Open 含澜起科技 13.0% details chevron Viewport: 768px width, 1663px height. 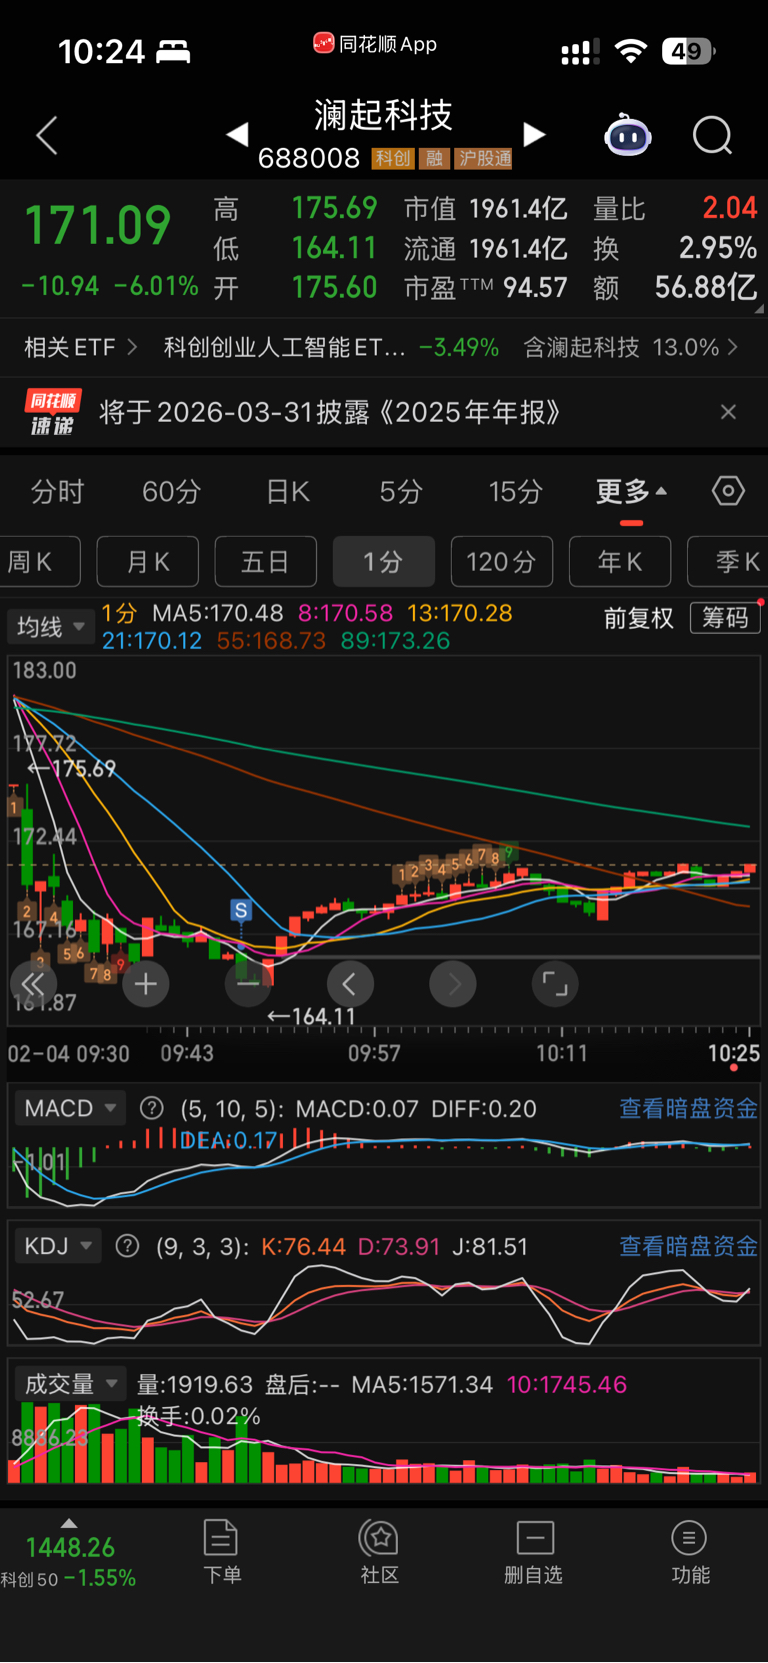(732, 347)
